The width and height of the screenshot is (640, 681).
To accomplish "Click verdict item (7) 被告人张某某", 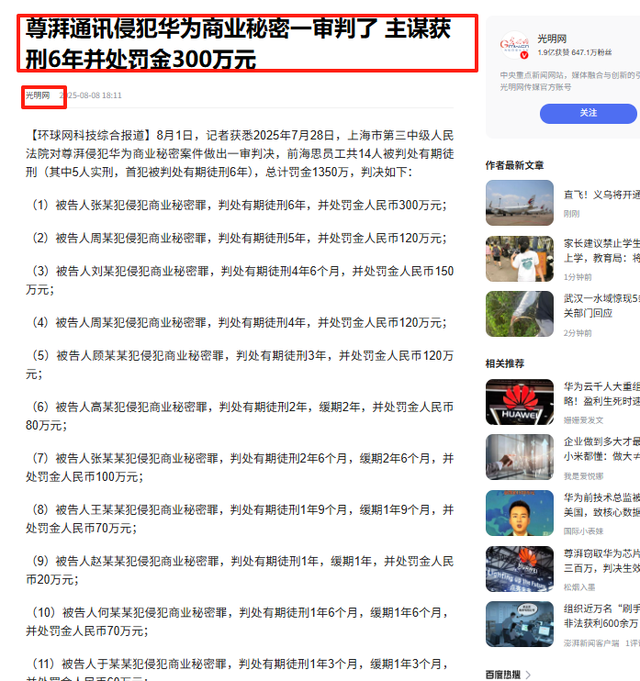I will tap(240, 467).
